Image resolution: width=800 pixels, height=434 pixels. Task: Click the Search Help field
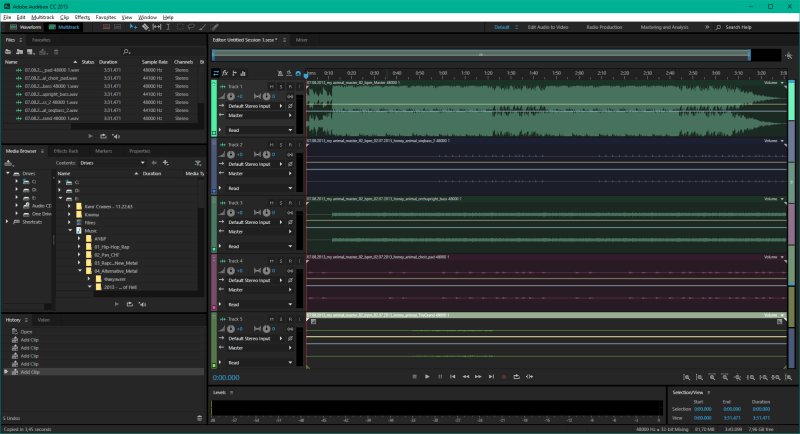738,27
